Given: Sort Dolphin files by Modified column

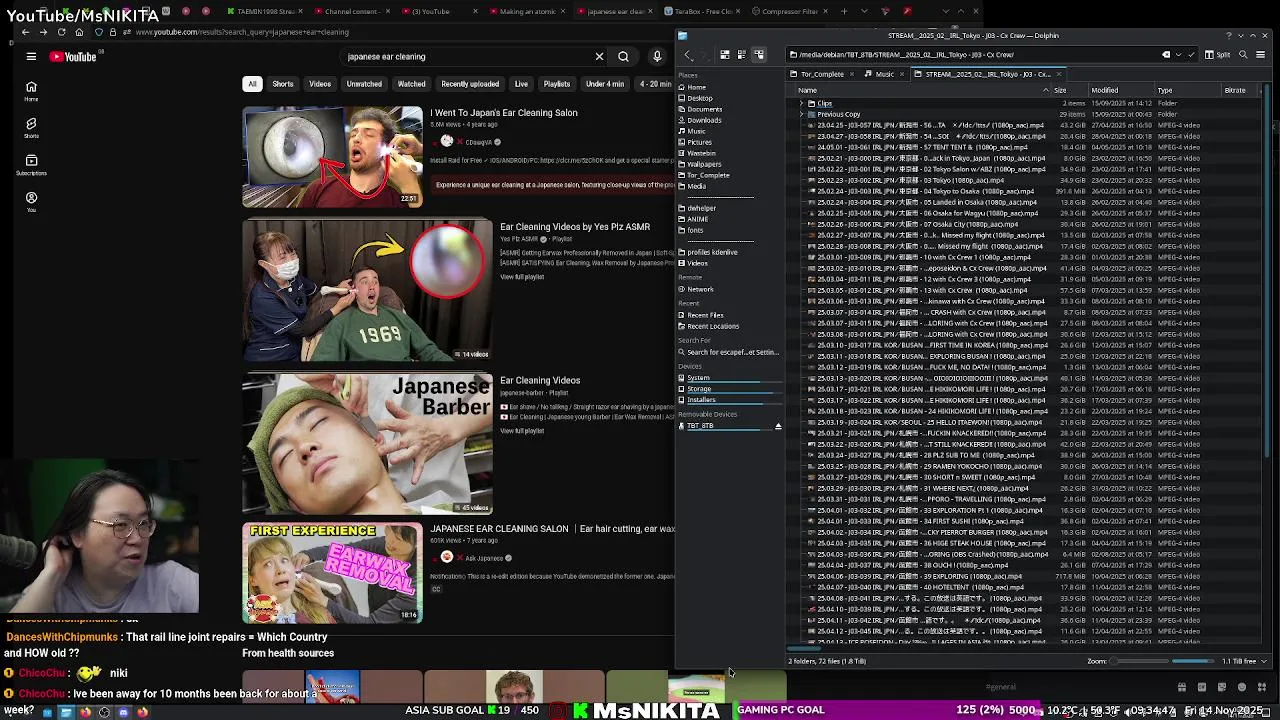Looking at the screenshot, I should (1121, 90).
